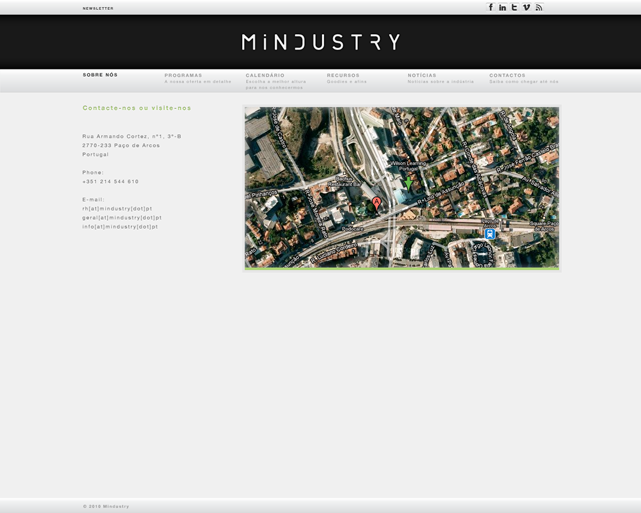The height and width of the screenshot is (513, 641).
Task: Open the RSS feed icon
Action: (539, 7)
